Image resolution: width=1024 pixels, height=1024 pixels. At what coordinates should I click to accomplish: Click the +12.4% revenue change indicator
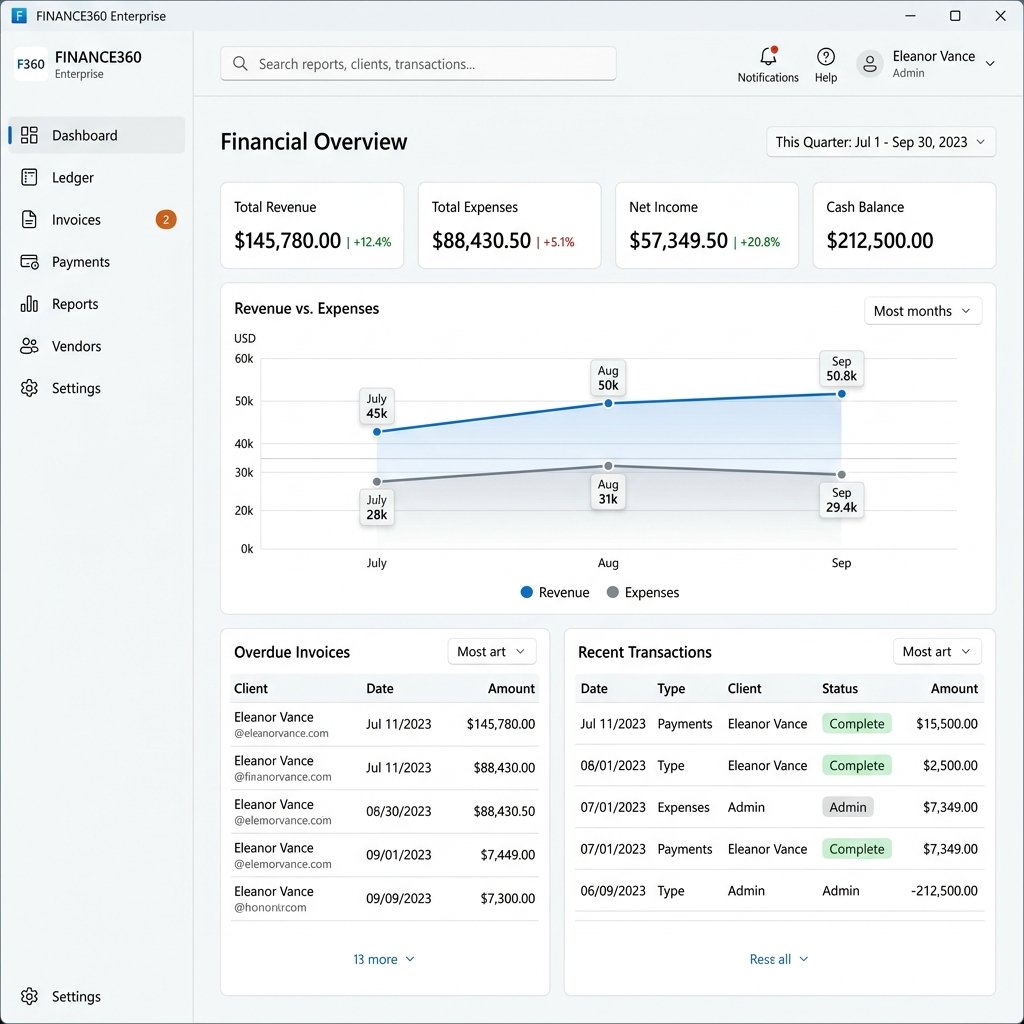372,242
